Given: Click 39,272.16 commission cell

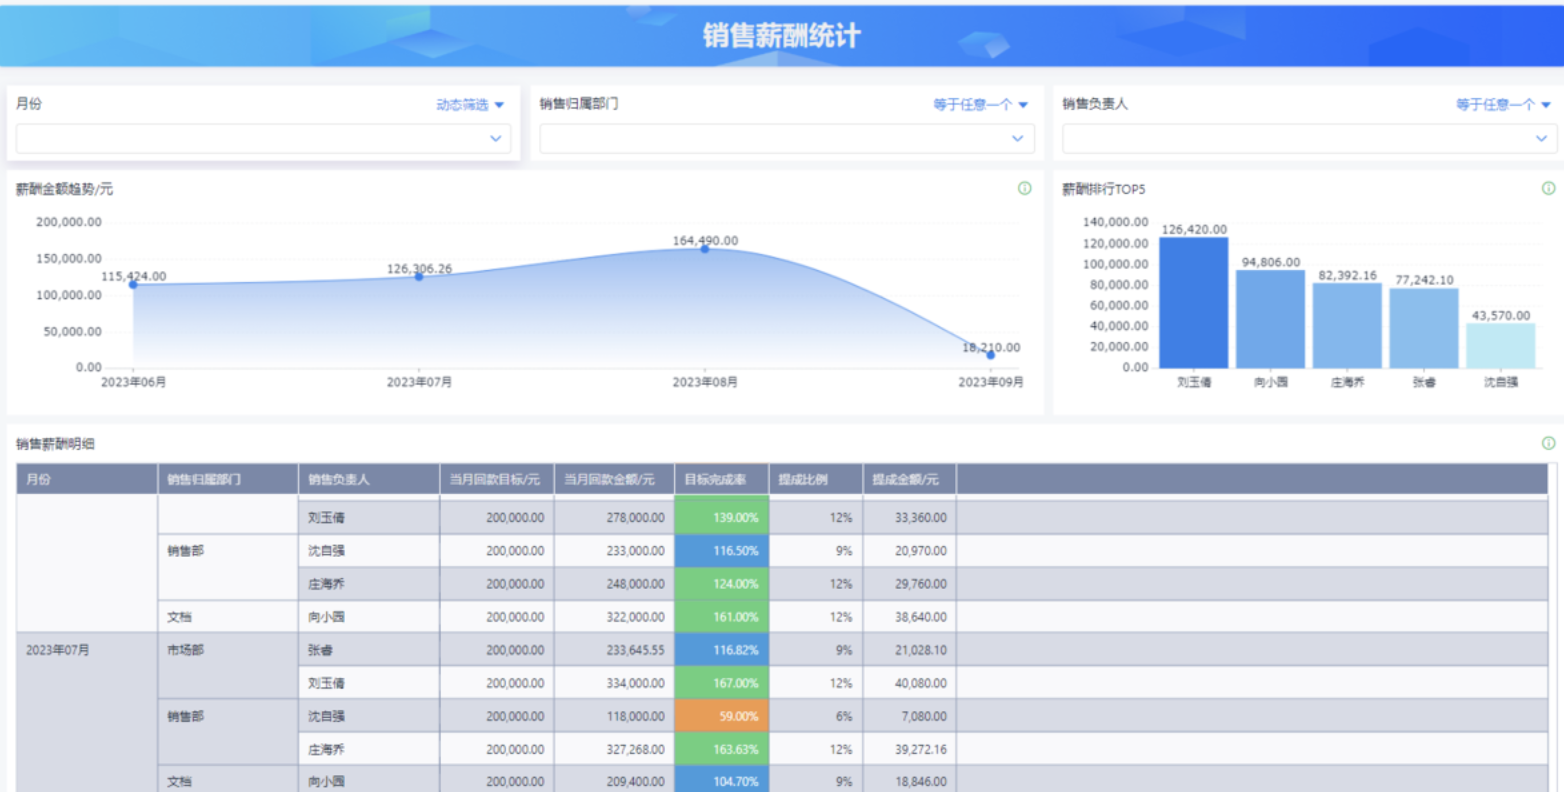Looking at the screenshot, I should pyautogui.click(x=909, y=749).
